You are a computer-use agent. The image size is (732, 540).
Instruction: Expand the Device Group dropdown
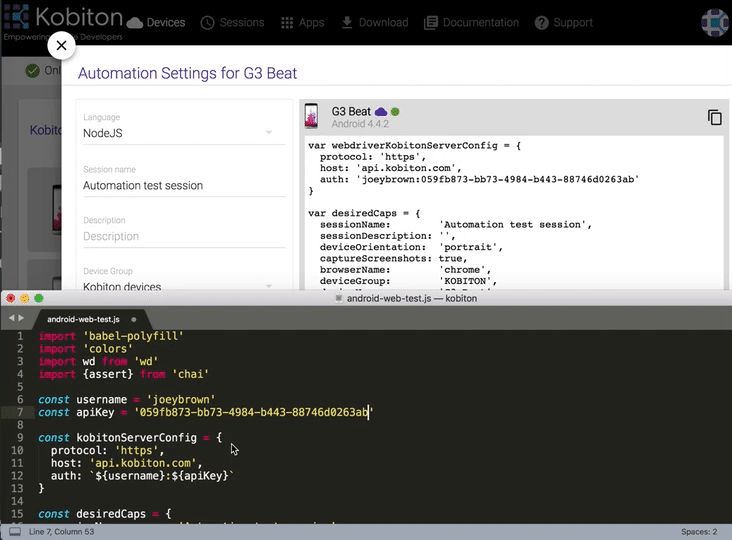pos(184,286)
